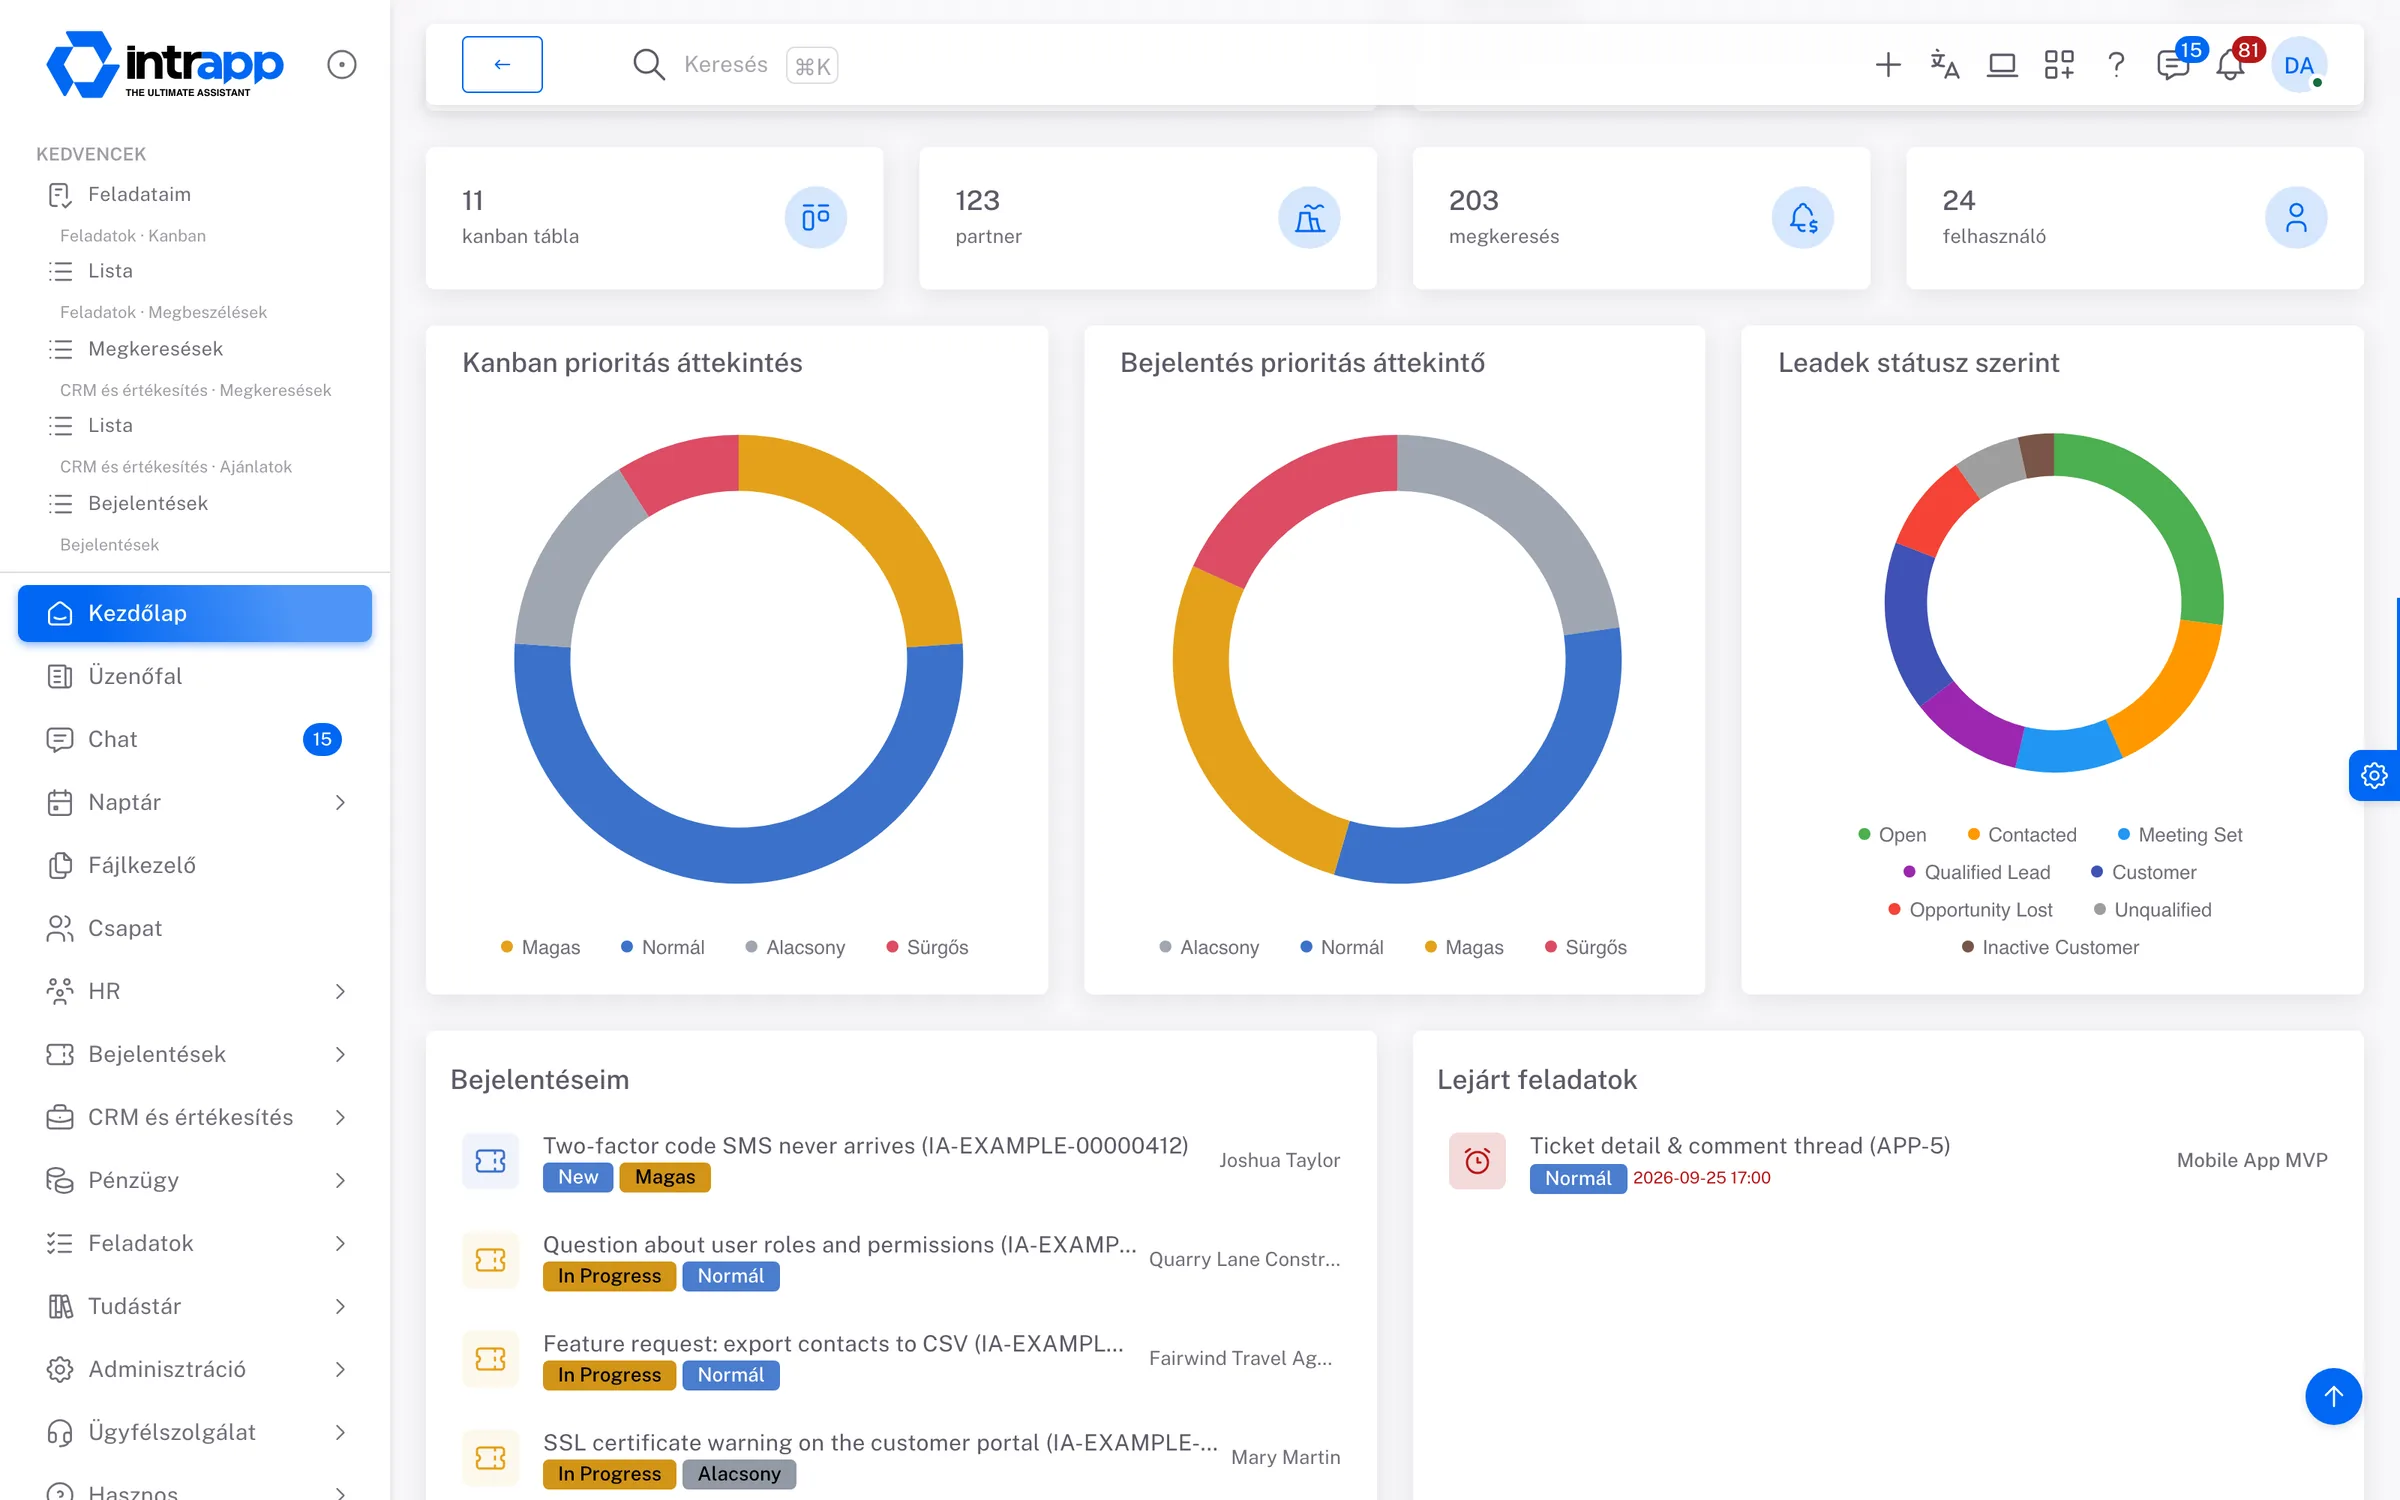Expand the HR menu chevron

(340, 991)
